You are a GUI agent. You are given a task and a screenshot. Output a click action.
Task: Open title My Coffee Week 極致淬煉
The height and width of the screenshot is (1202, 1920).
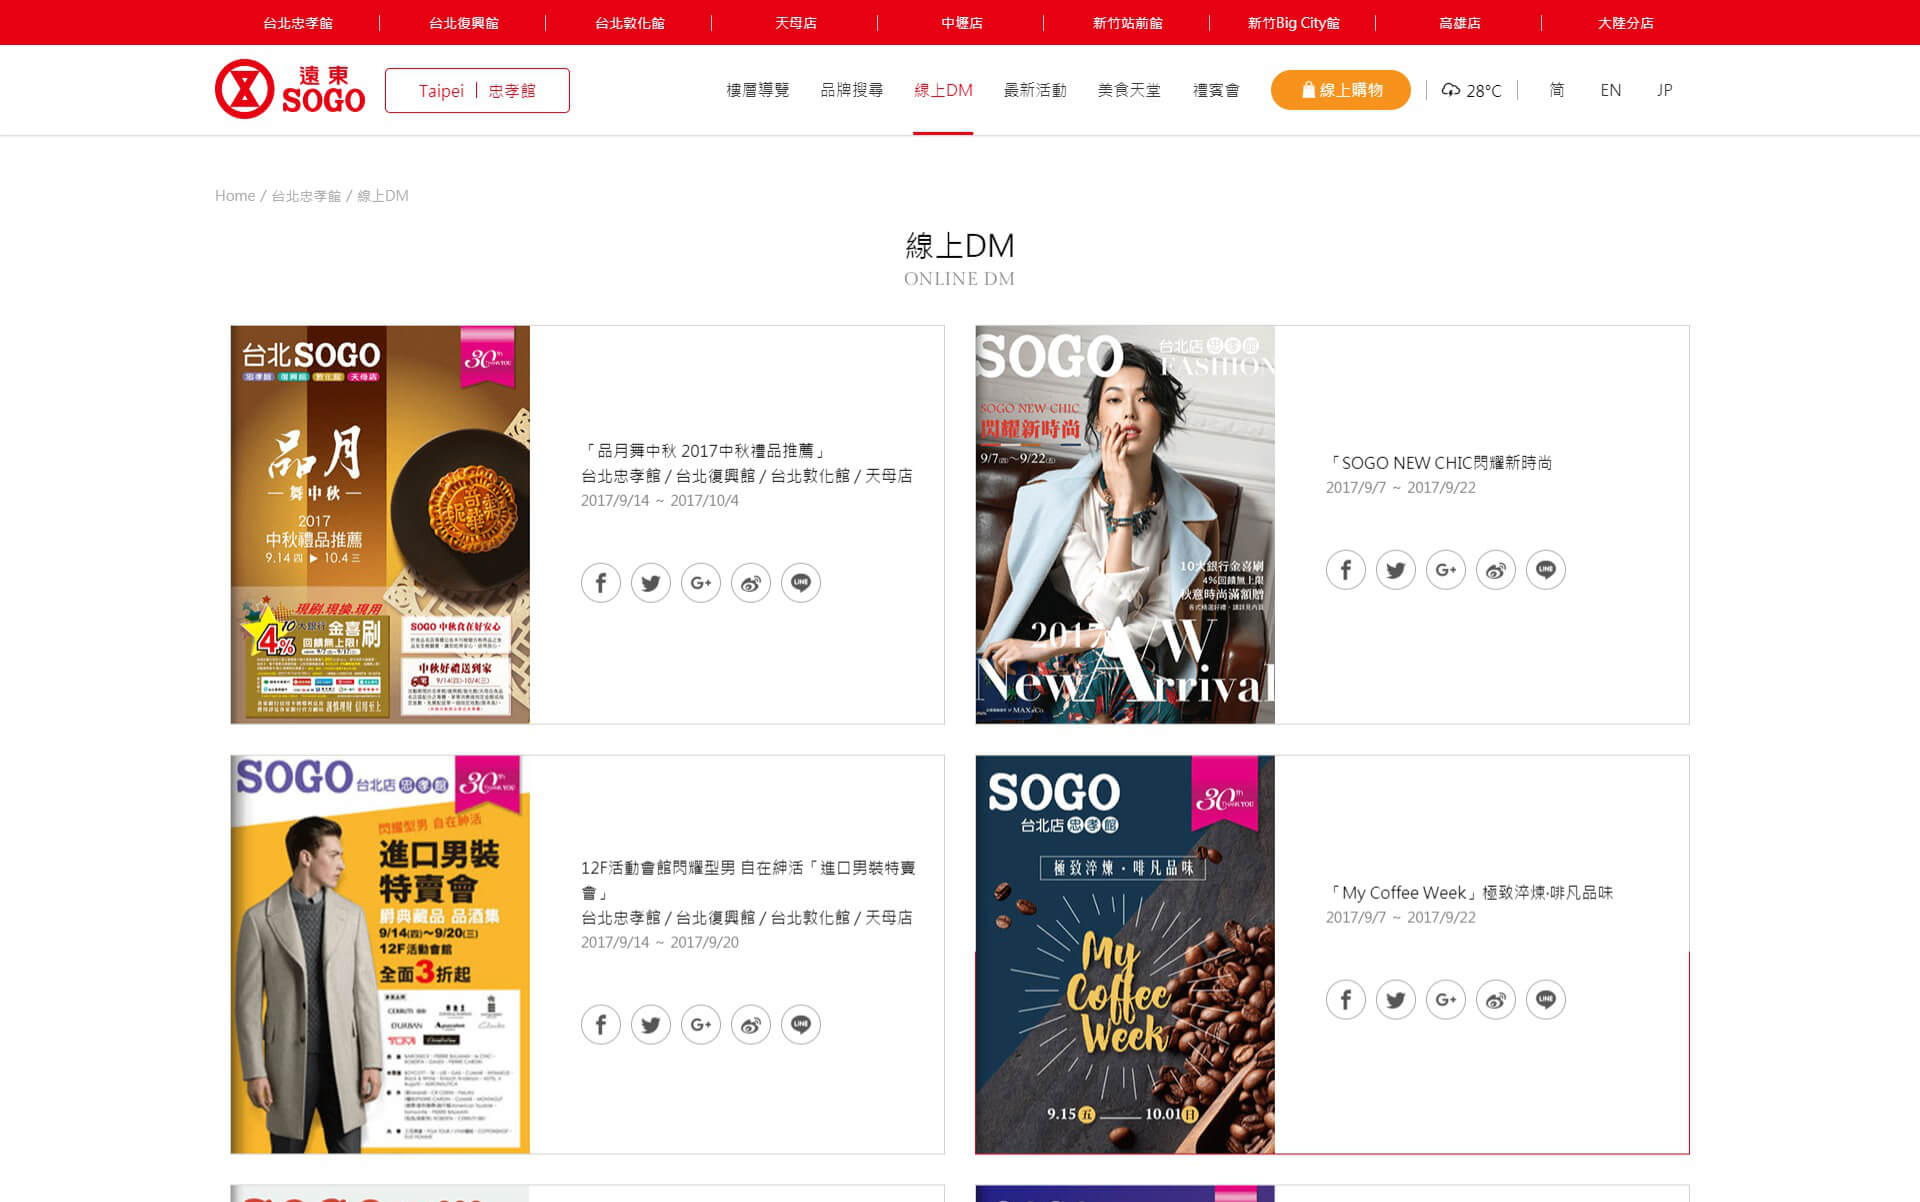[x=1469, y=893]
